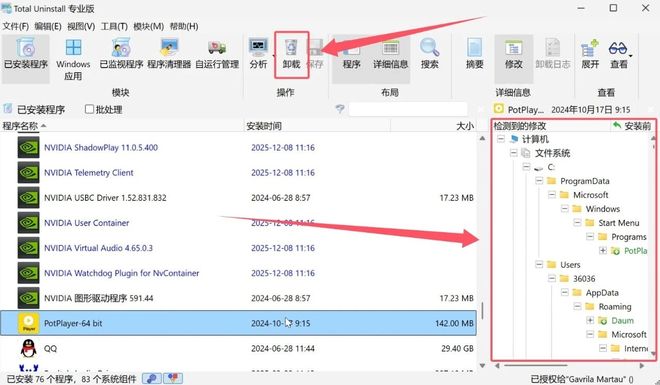Click the second status bar toggle icon

[x=173, y=378]
